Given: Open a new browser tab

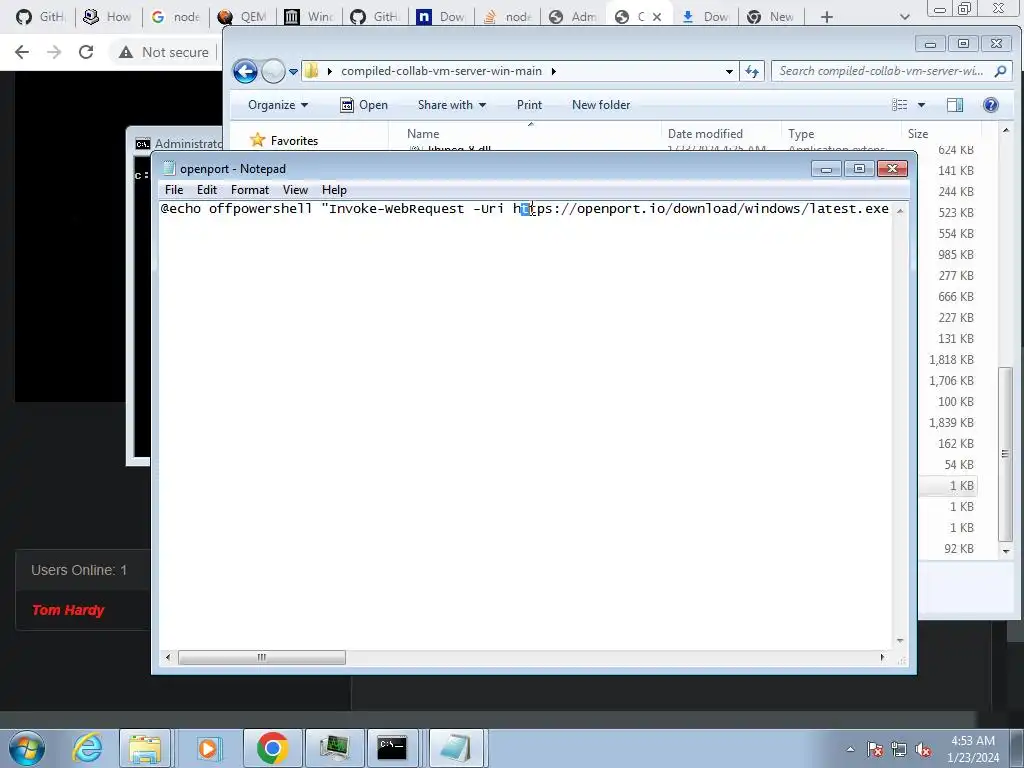Looking at the screenshot, I should 827,17.
